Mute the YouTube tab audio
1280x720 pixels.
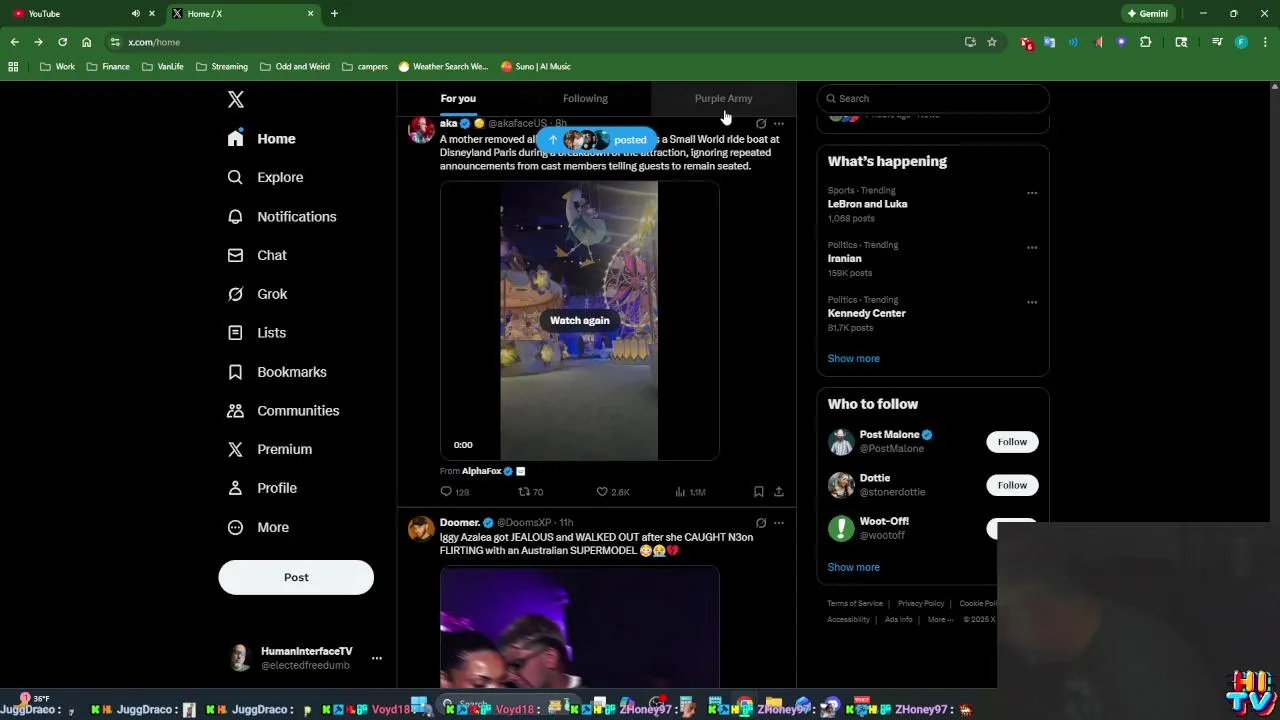[x=136, y=14]
